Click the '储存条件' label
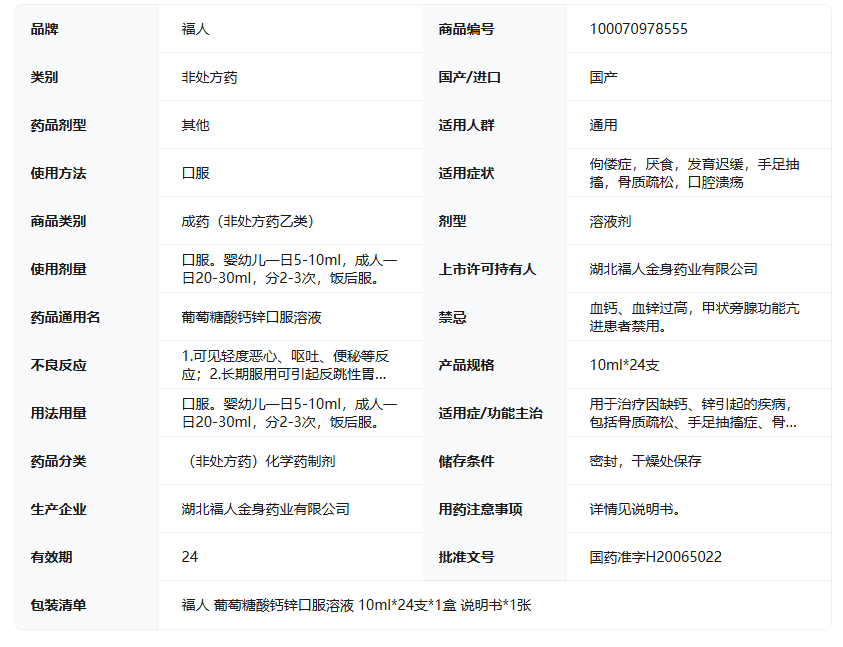Image resolution: width=843 pixels, height=647 pixels. coord(466,461)
